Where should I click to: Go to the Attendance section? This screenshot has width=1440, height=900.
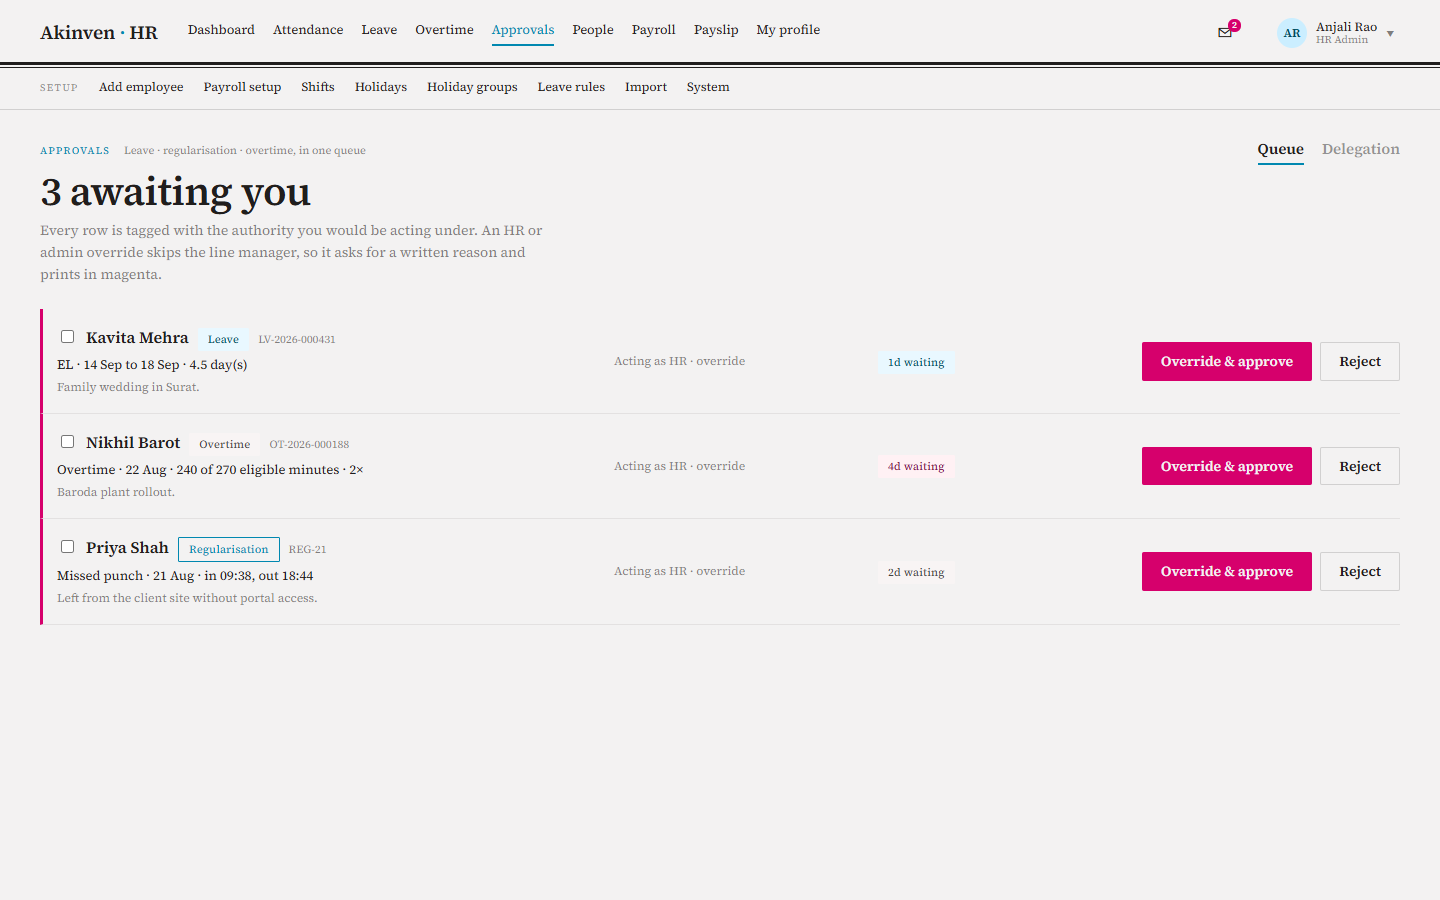tap(308, 30)
